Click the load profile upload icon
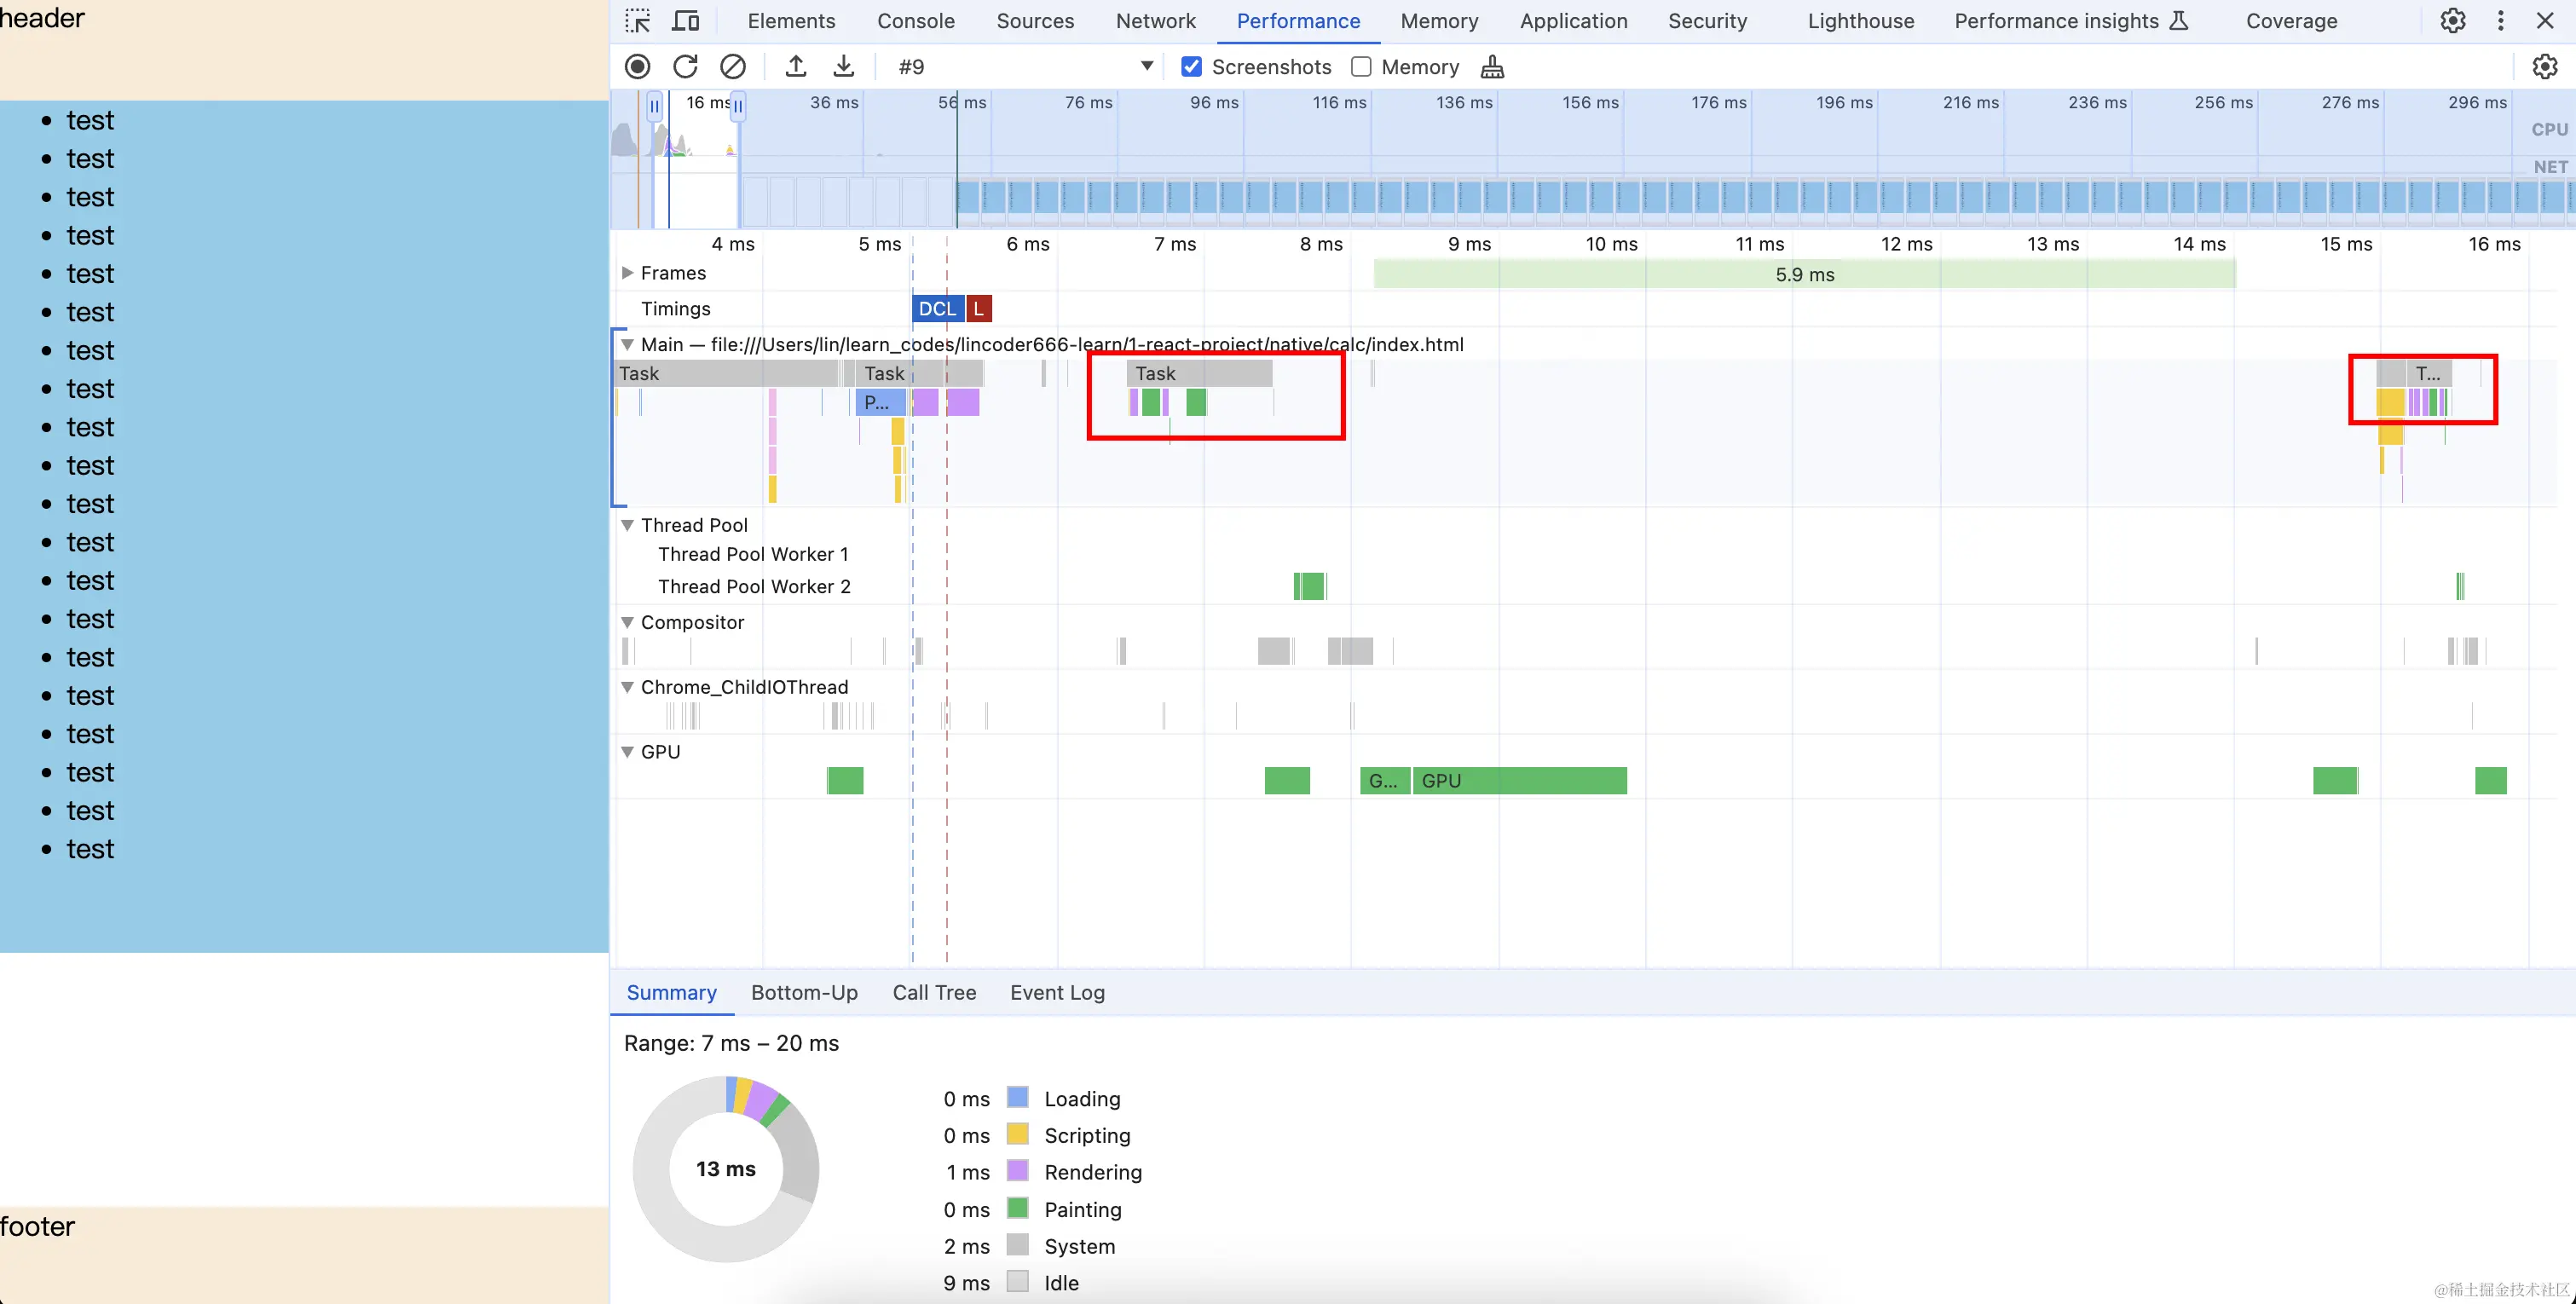This screenshot has height=1304, width=2576. 796,66
